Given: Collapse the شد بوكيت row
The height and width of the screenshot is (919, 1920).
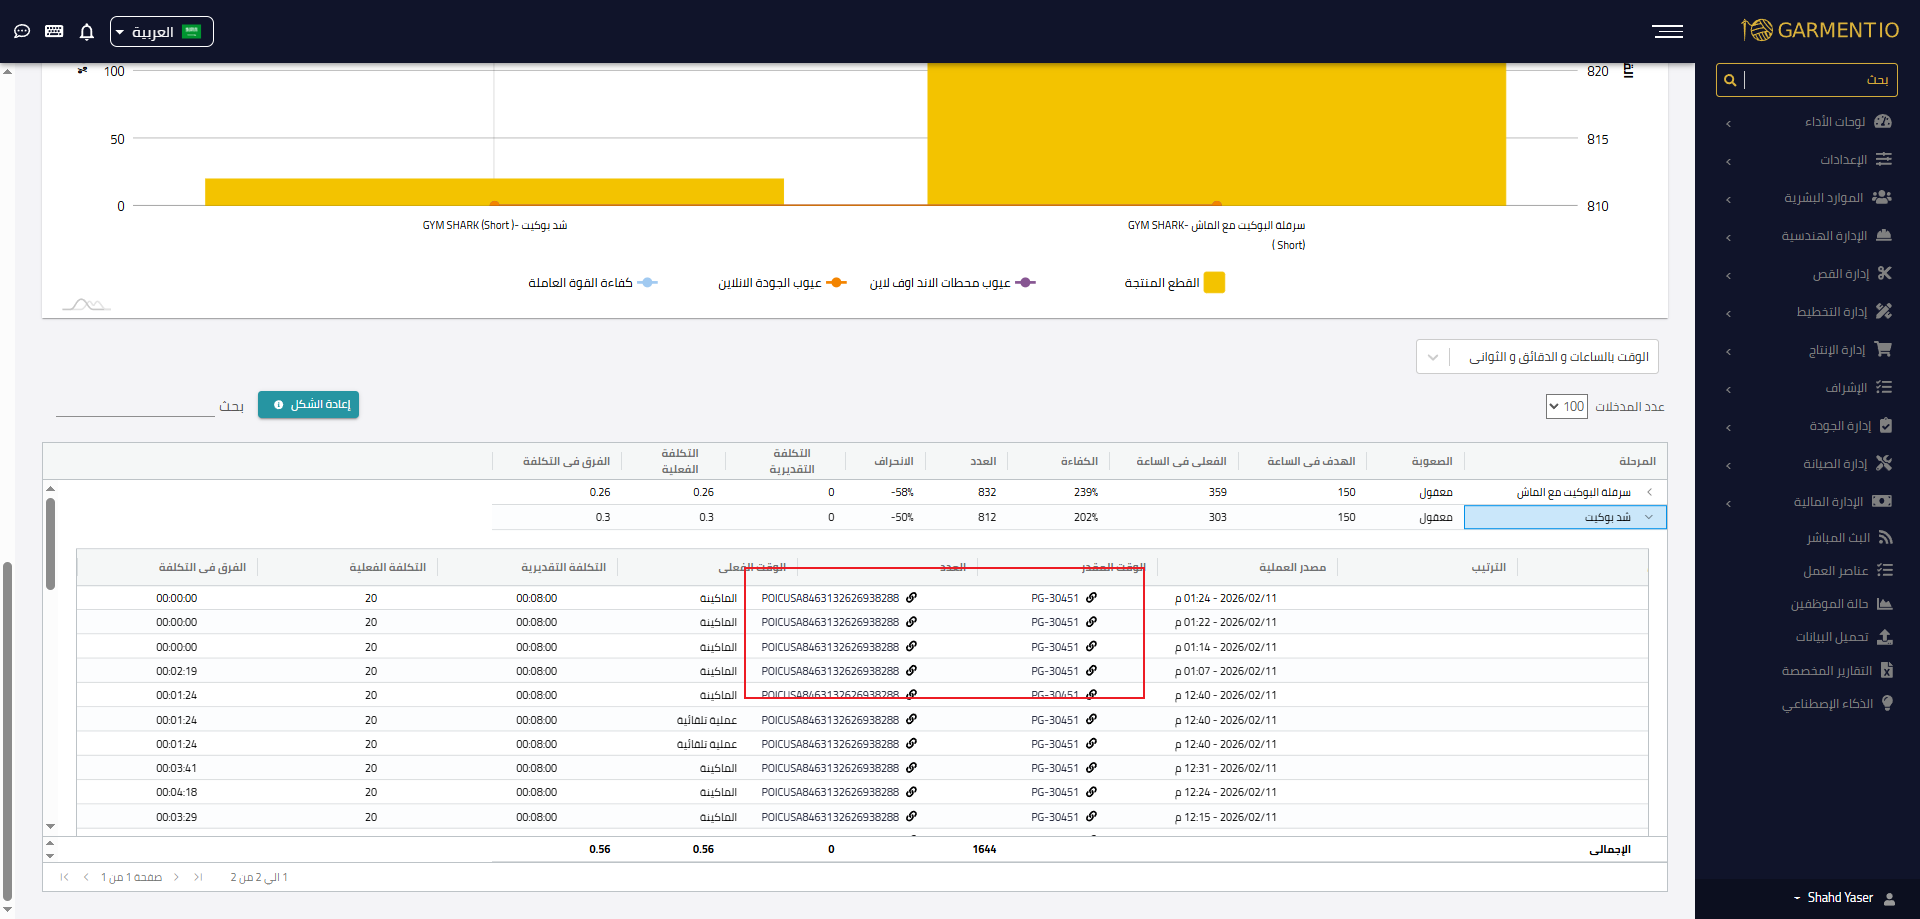Looking at the screenshot, I should point(1649,517).
